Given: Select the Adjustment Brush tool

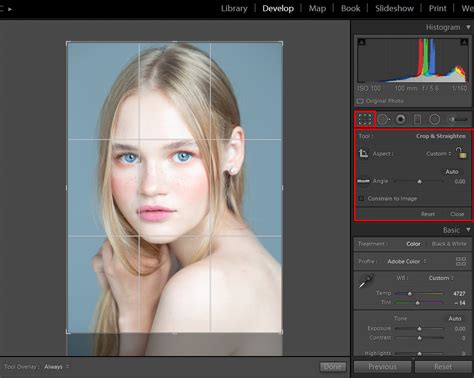Looking at the screenshot, I should [458, 119].
